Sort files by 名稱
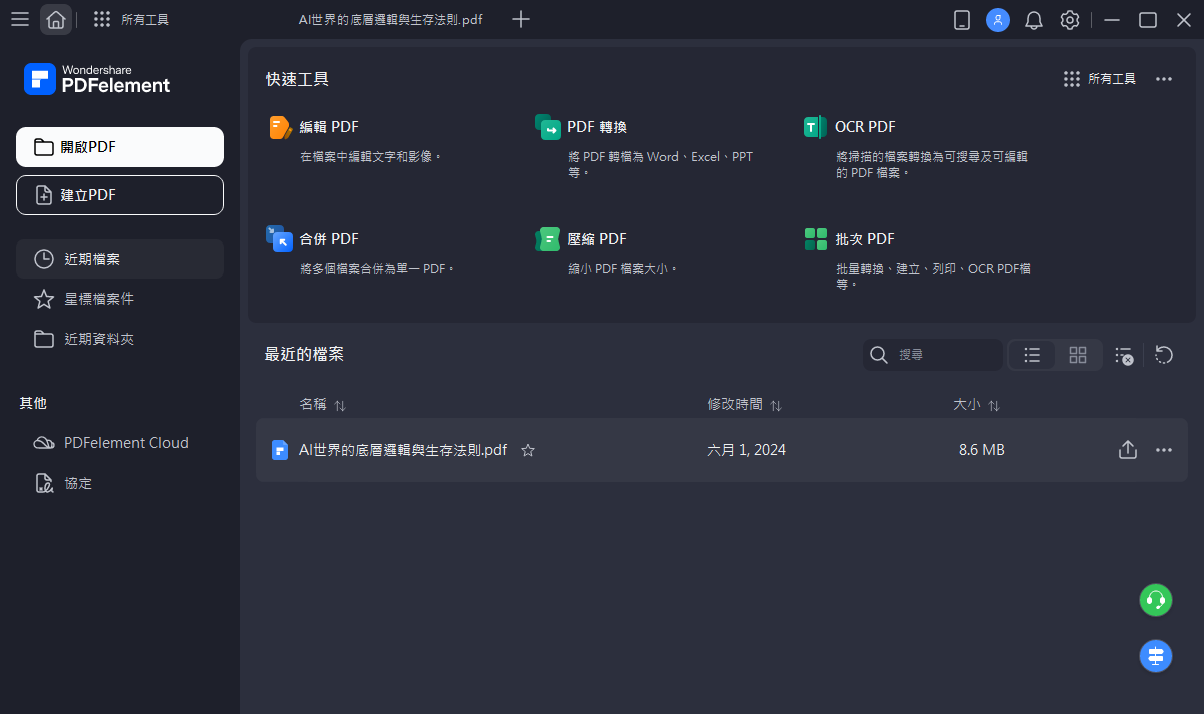The image size is (1204, 714). pos(323,405)
